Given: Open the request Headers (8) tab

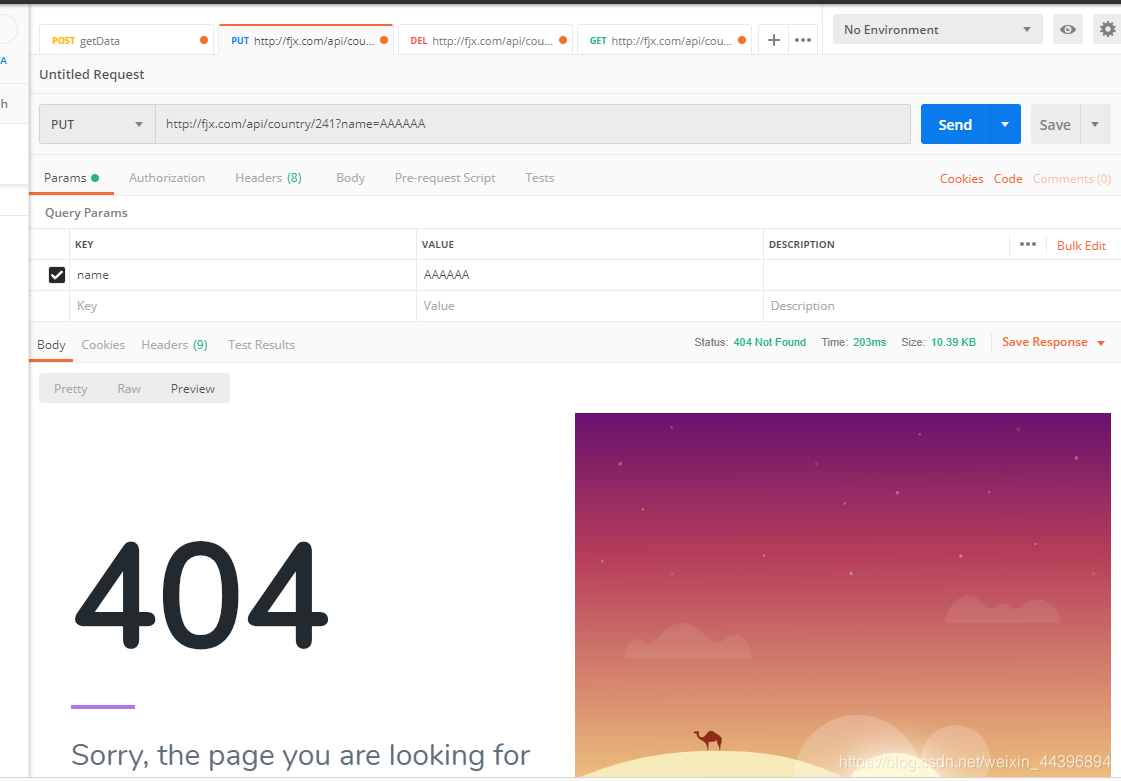Looking at the screenshot, I should pyautogui.click(x=268, y=178).
